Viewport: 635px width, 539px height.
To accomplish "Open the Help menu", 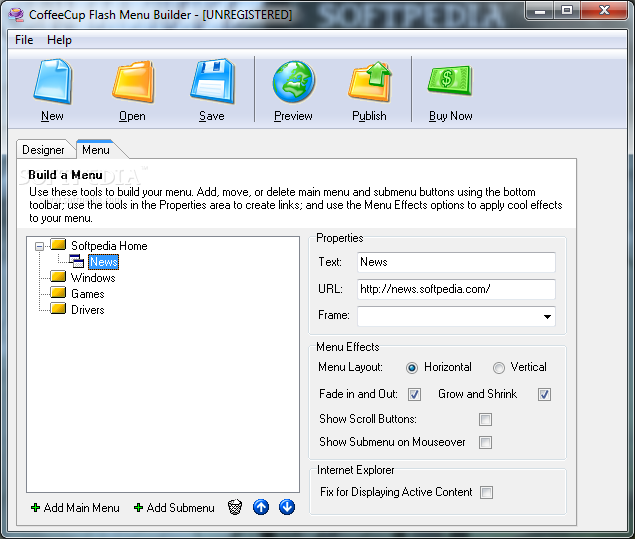I will point(59,40).
